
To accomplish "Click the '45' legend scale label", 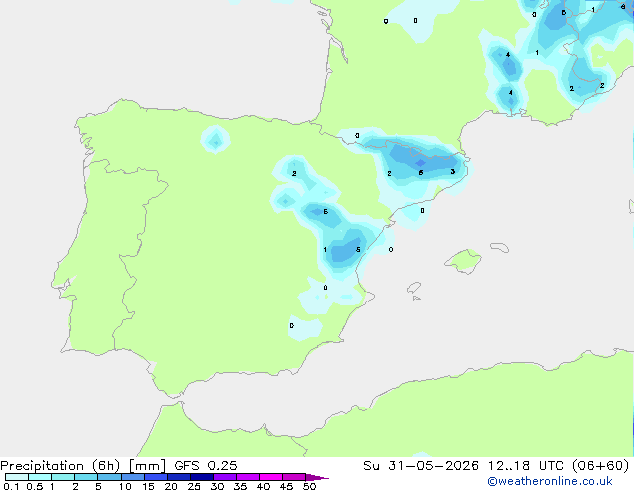I will click(286, 486).
